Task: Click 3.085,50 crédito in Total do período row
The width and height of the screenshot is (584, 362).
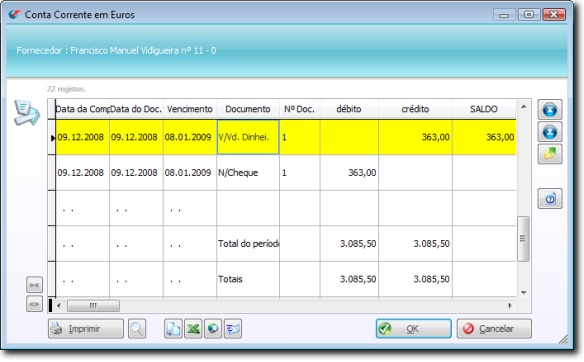Action: pos(415,244)
